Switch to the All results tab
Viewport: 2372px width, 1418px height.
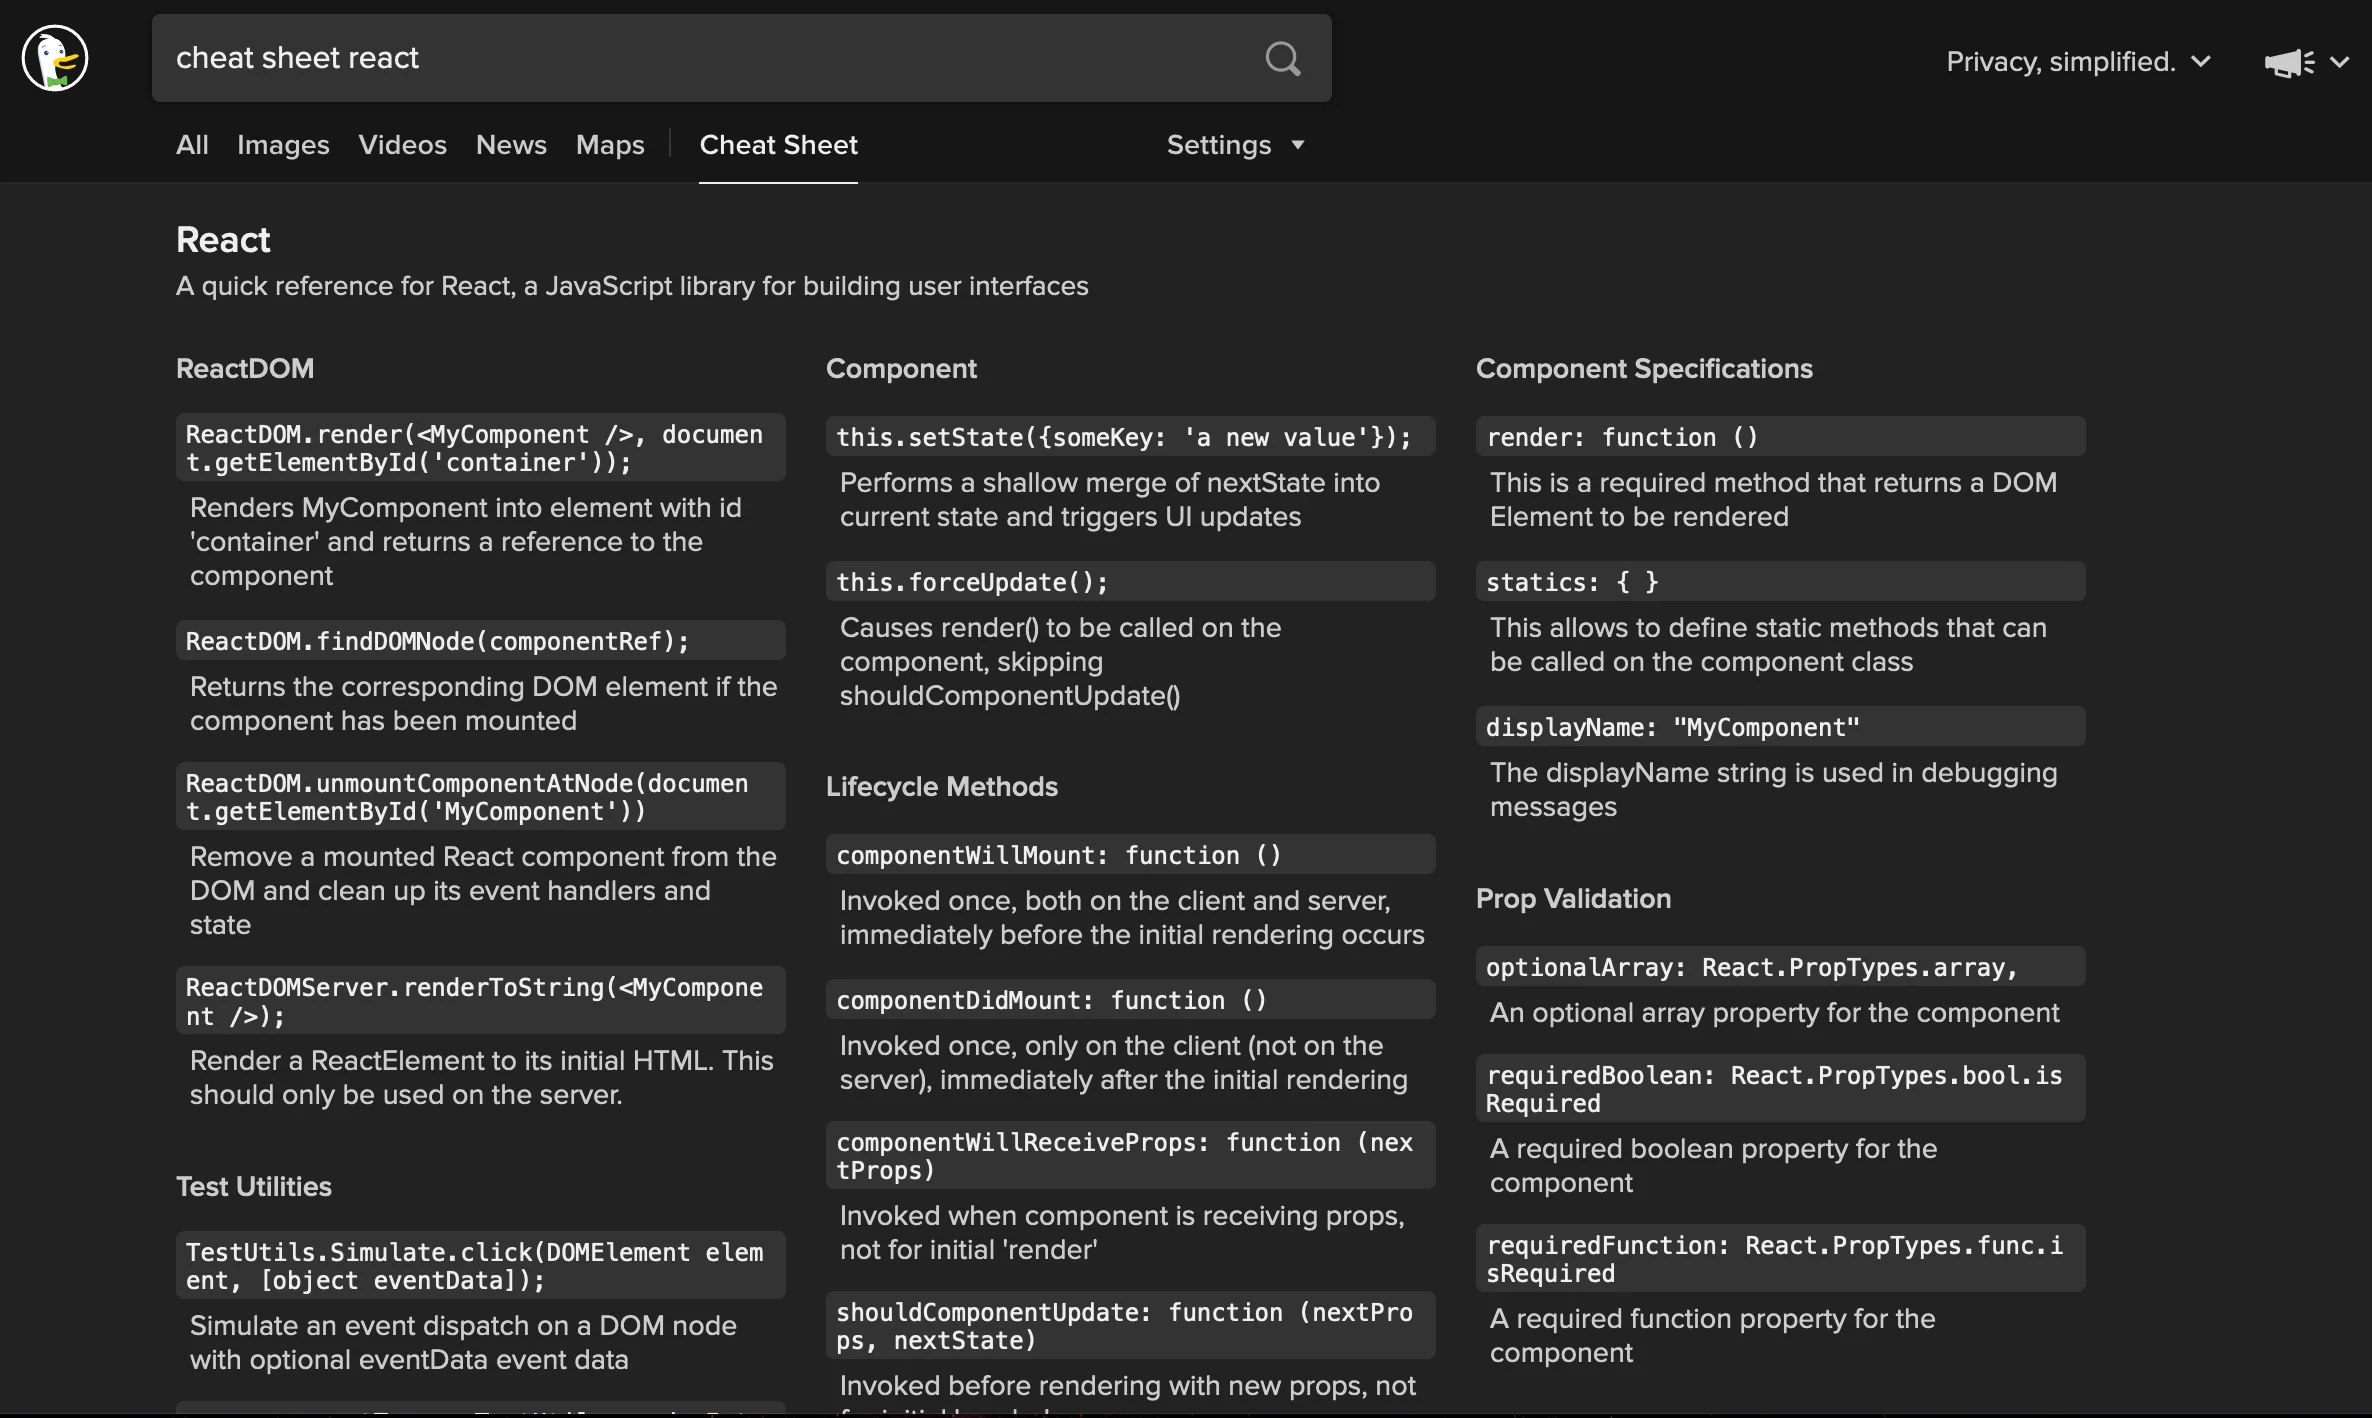coord(192,145)
